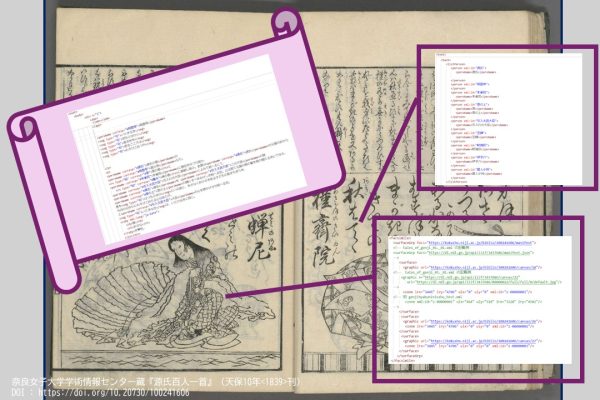Select the facsimile surface XML code panel
The width and height of the screenshot is (600, 400).
click(480, 299)
